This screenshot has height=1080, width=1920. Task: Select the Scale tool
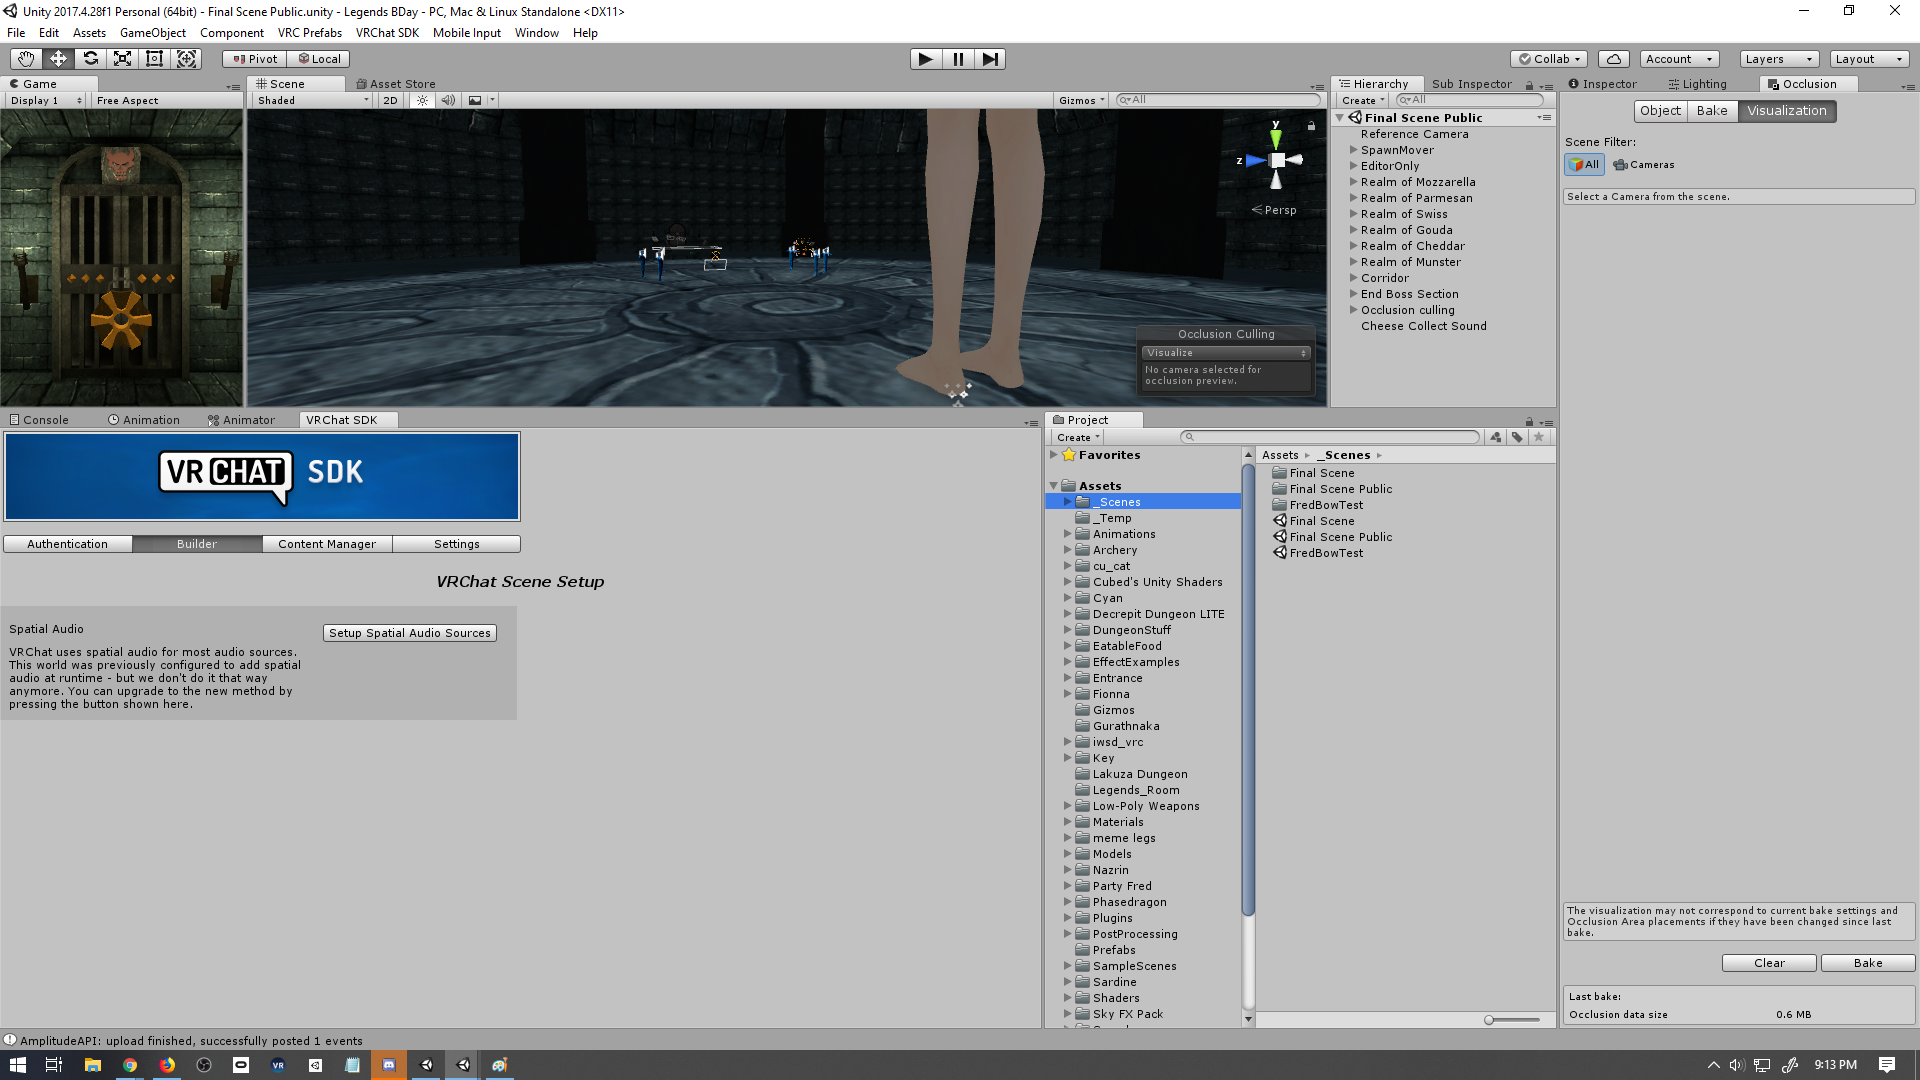(122, 59)
